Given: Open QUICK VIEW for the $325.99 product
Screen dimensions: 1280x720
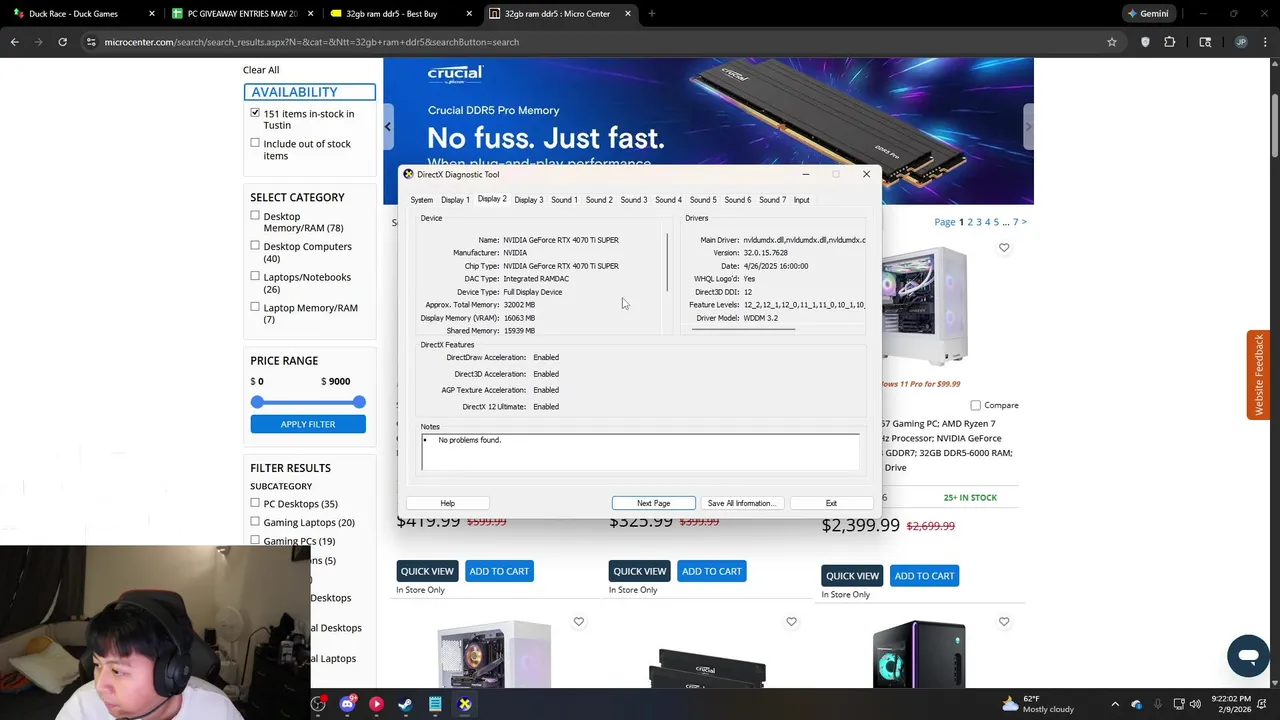Looking at the screenshot, I should point(640,571).
